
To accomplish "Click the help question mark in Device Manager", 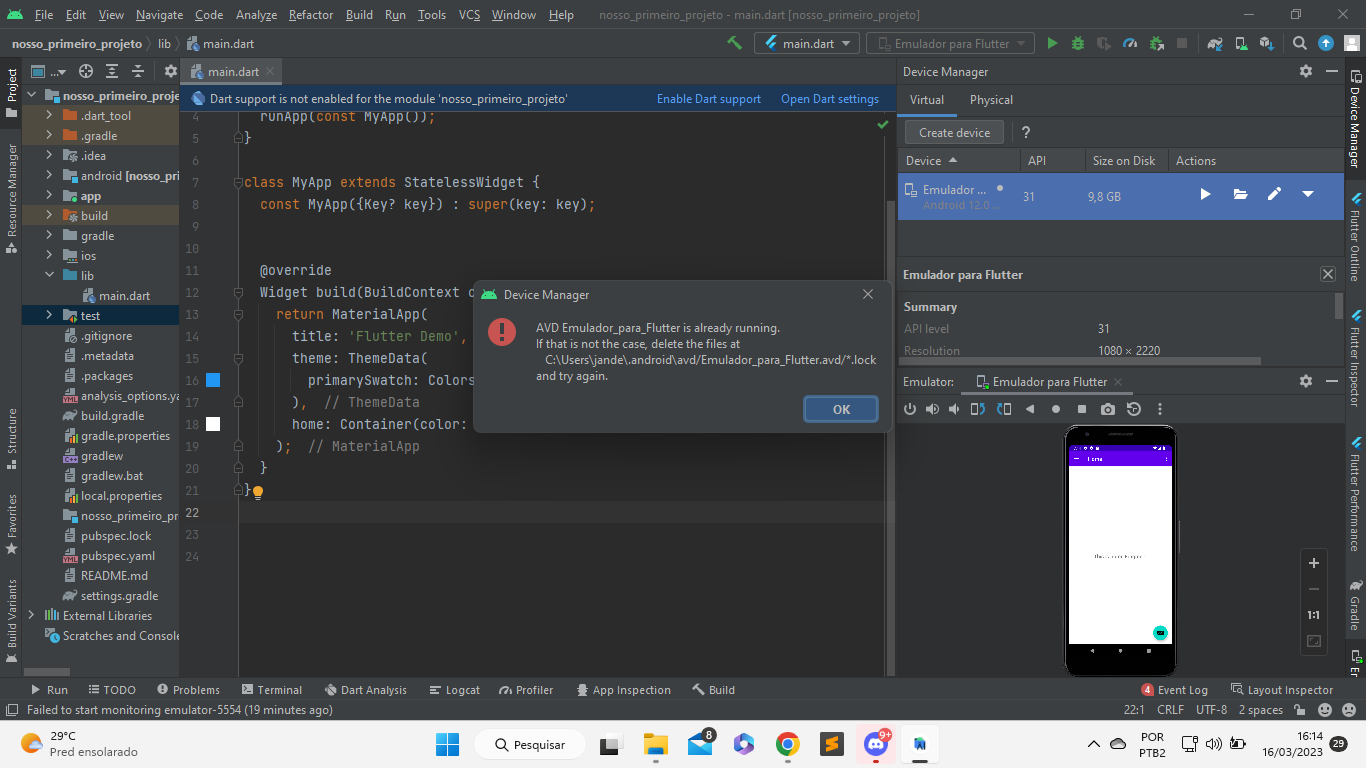I will (x=1026, y=132).
